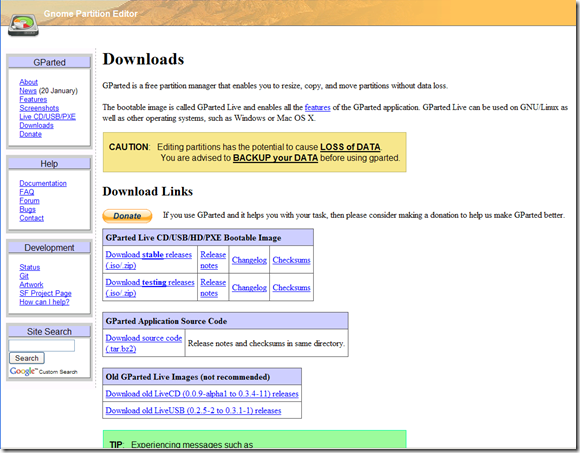
Task: Open the FAQ link under Help
Action: click(27, 192)
